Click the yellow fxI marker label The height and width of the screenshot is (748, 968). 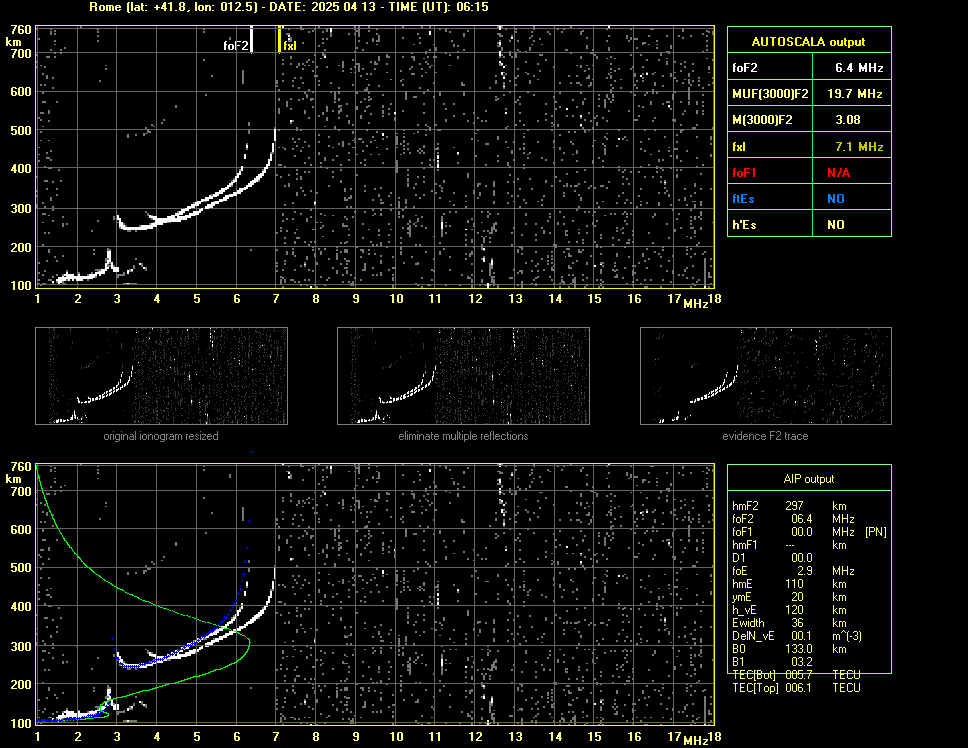click(290, 46)
